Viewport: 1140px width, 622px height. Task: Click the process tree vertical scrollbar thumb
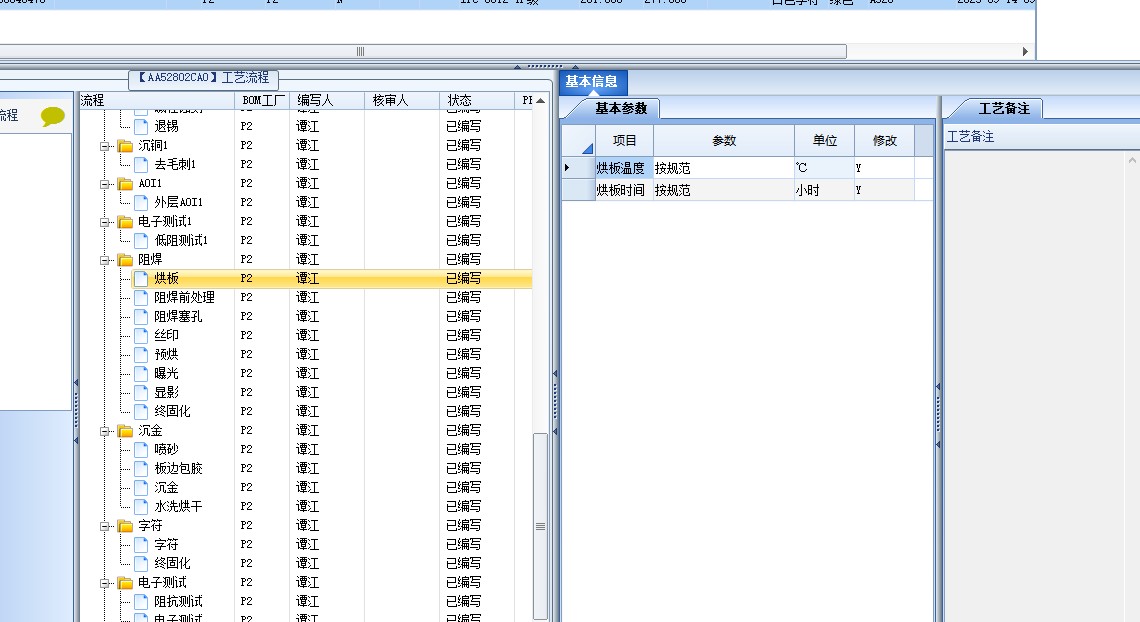[540, 525]
